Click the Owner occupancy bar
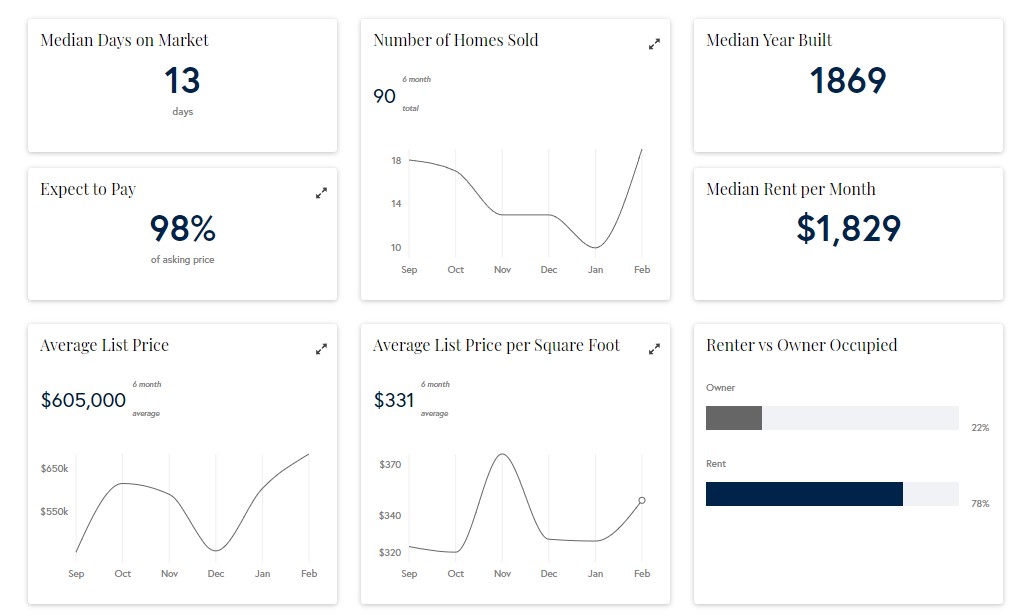 [734, 418]
